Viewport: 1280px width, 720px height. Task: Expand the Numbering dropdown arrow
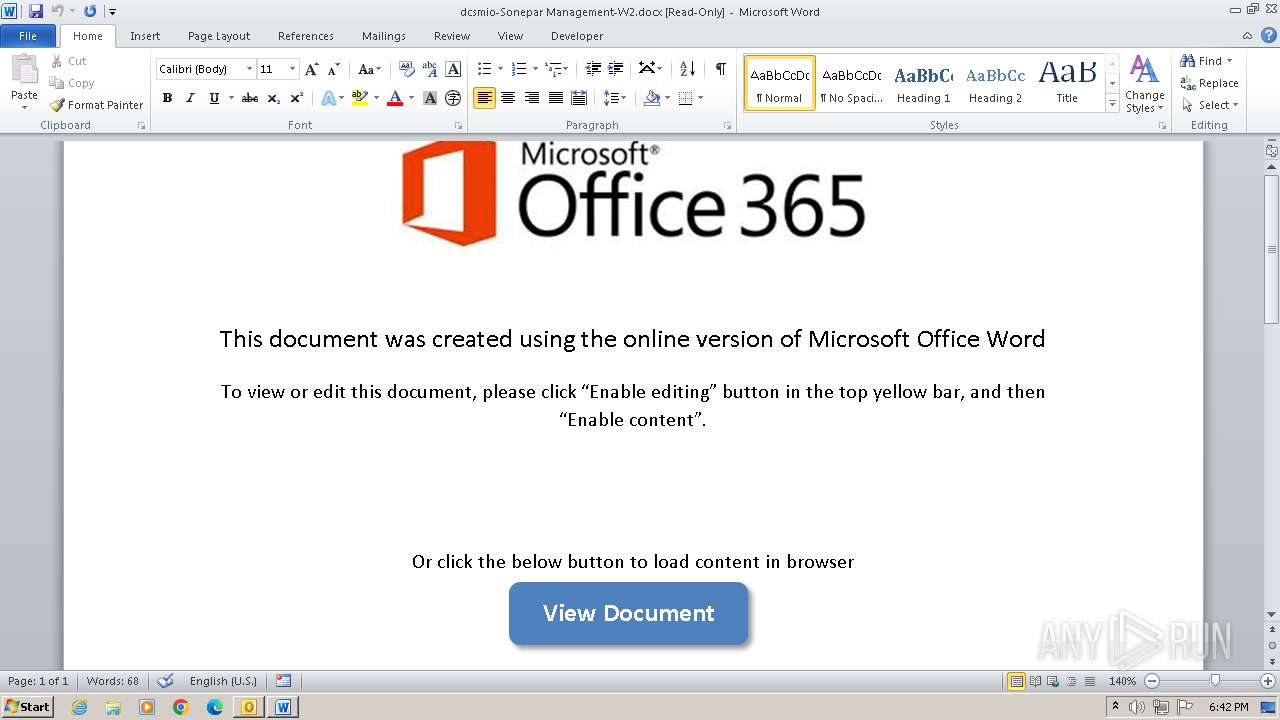coord(535,69)
